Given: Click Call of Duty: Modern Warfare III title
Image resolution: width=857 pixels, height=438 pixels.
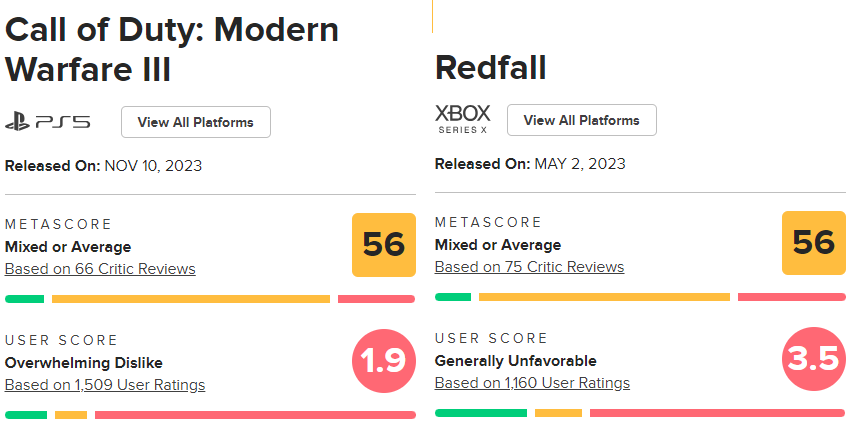Looking at the screenshot, I should click(x=172, y=49).
